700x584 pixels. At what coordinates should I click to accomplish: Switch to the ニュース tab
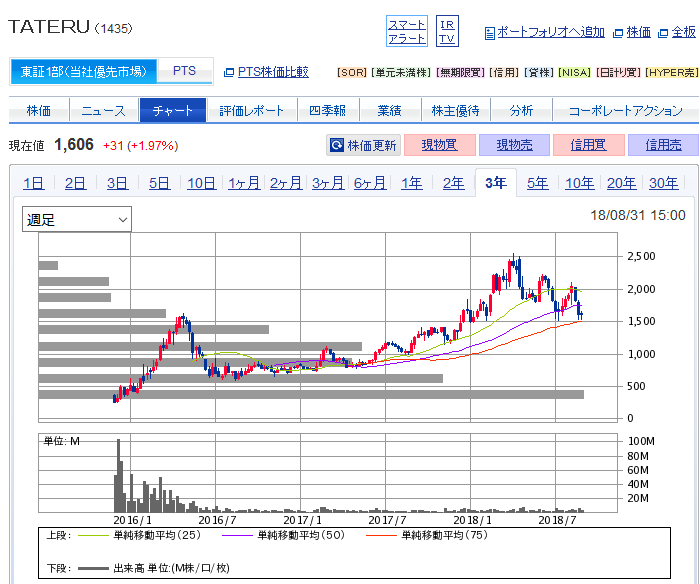104,111
